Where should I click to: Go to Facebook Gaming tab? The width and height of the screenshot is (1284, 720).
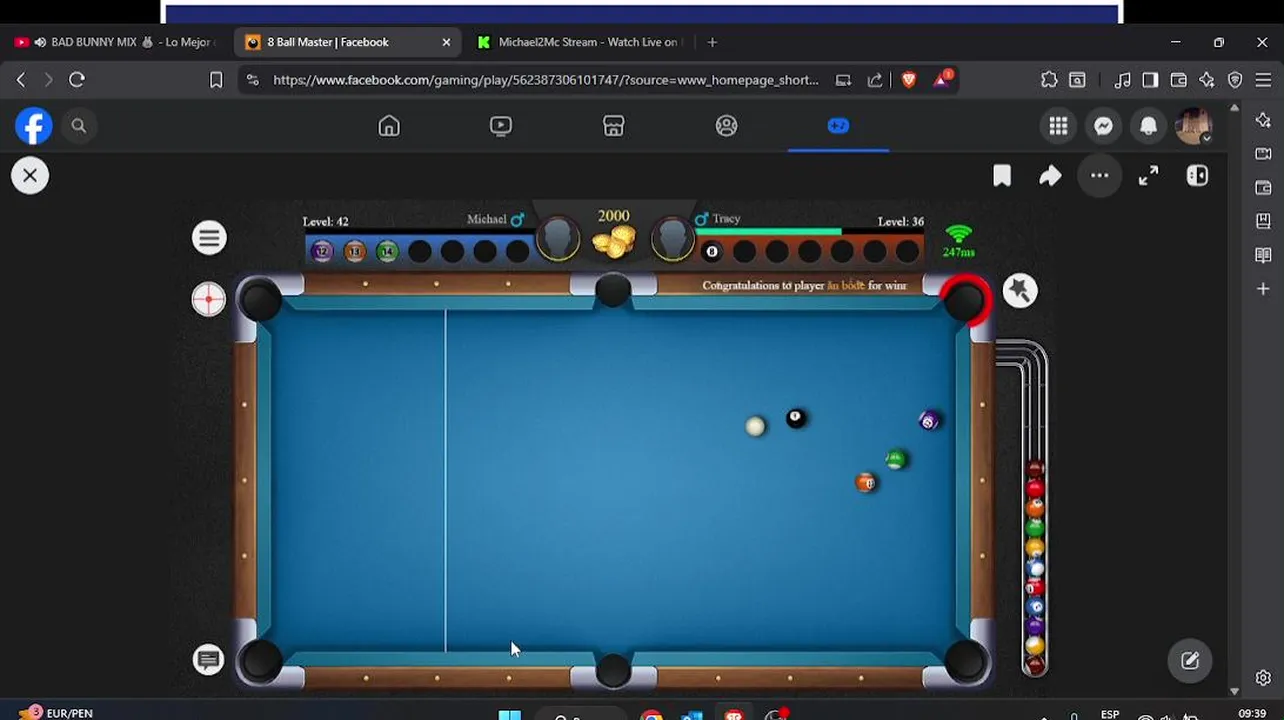[x=838, y=126]
